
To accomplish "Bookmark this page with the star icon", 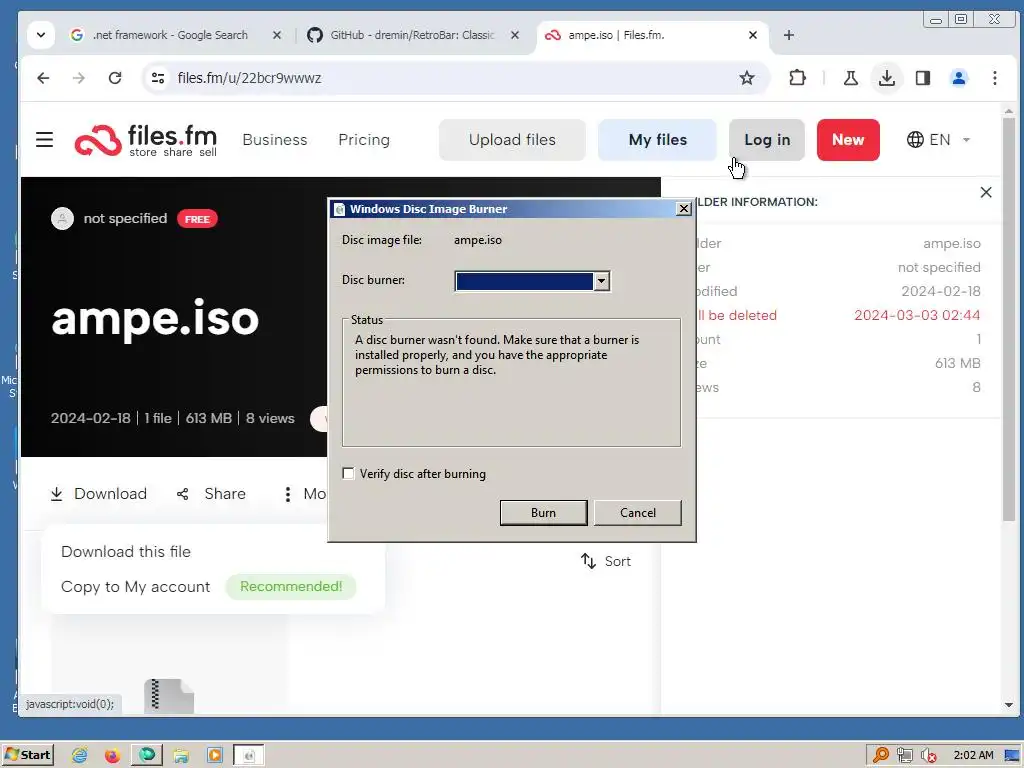I will tap(746, 78).
